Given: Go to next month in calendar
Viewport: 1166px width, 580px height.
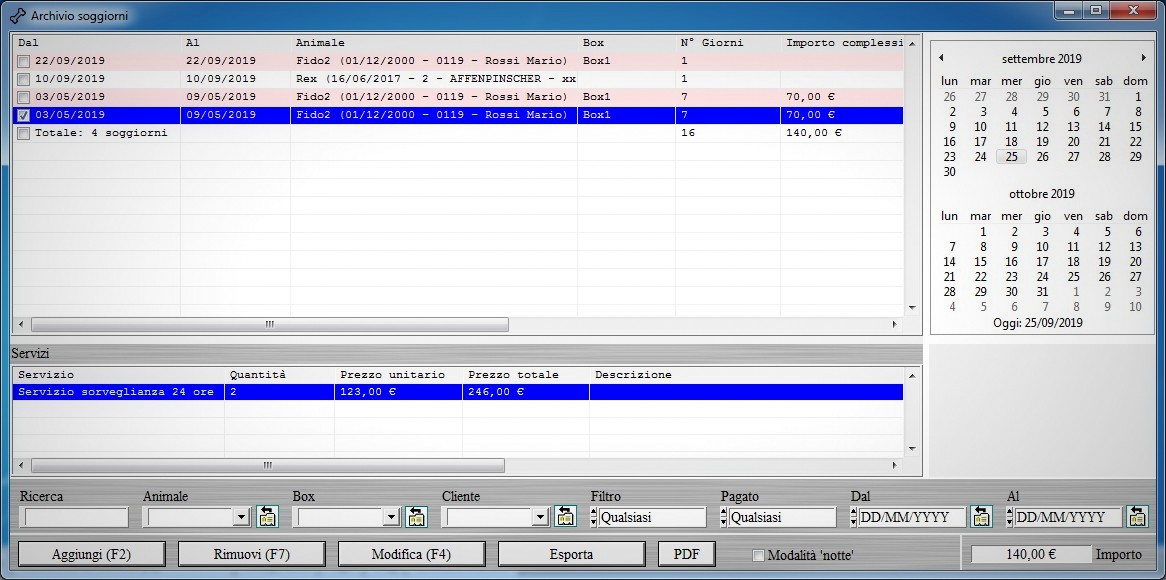Looking at the screenshot, I should tap(1143, 59).
